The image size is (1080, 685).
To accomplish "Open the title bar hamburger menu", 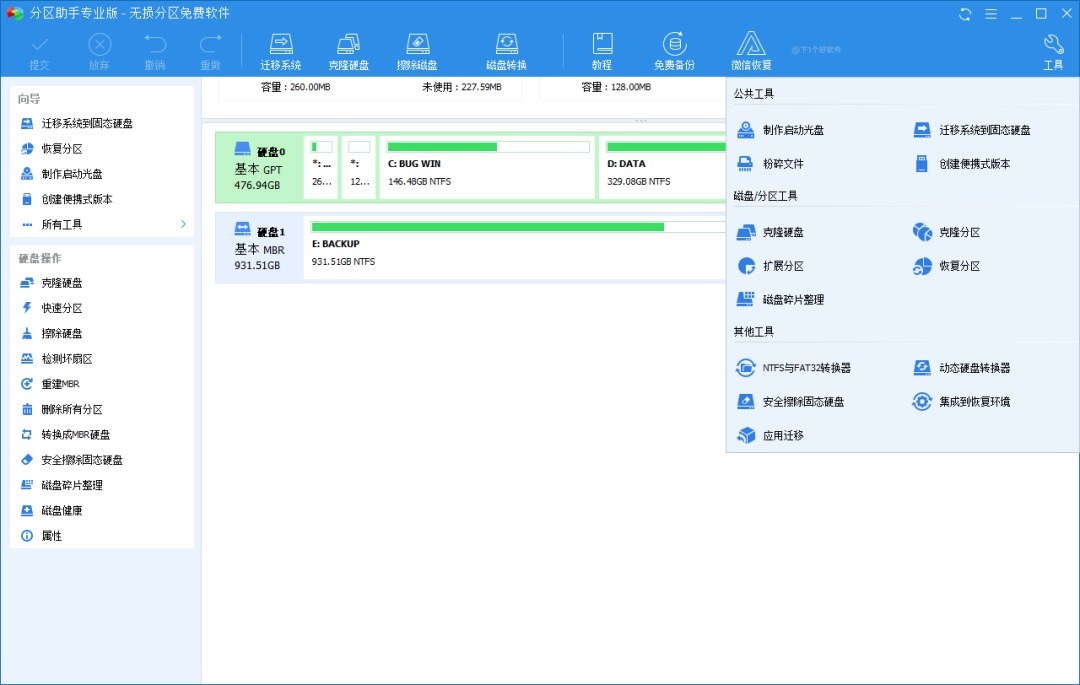I will (990, 14).
